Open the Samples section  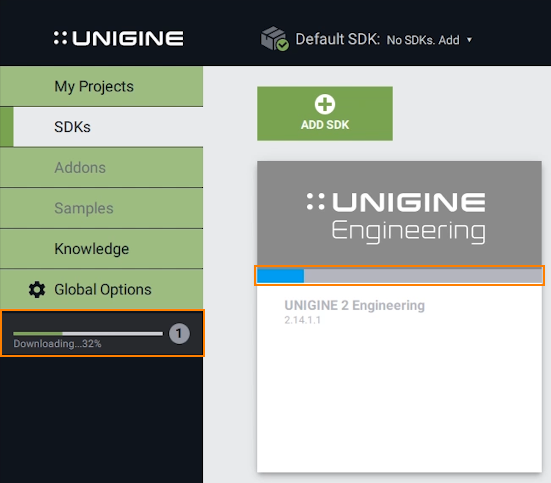(x=102, y=208)
